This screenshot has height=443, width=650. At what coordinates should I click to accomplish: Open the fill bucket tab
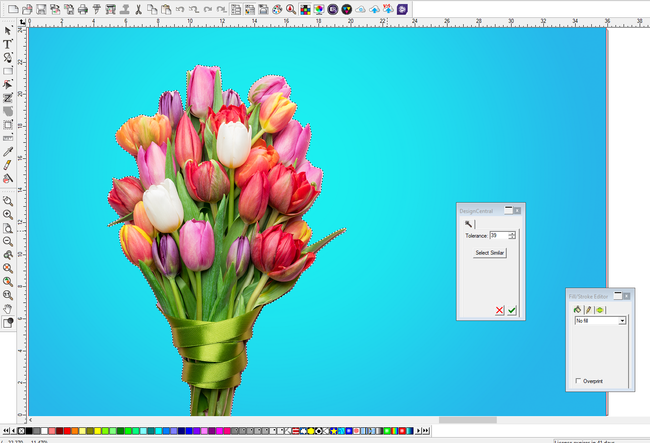coord(577,310)
